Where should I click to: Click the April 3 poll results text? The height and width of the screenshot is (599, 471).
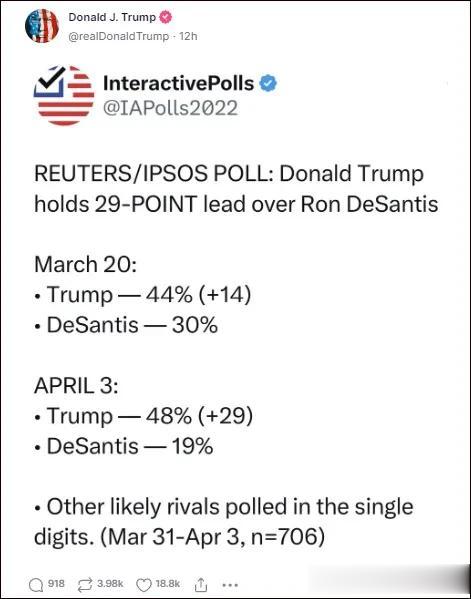pos(143,415)
